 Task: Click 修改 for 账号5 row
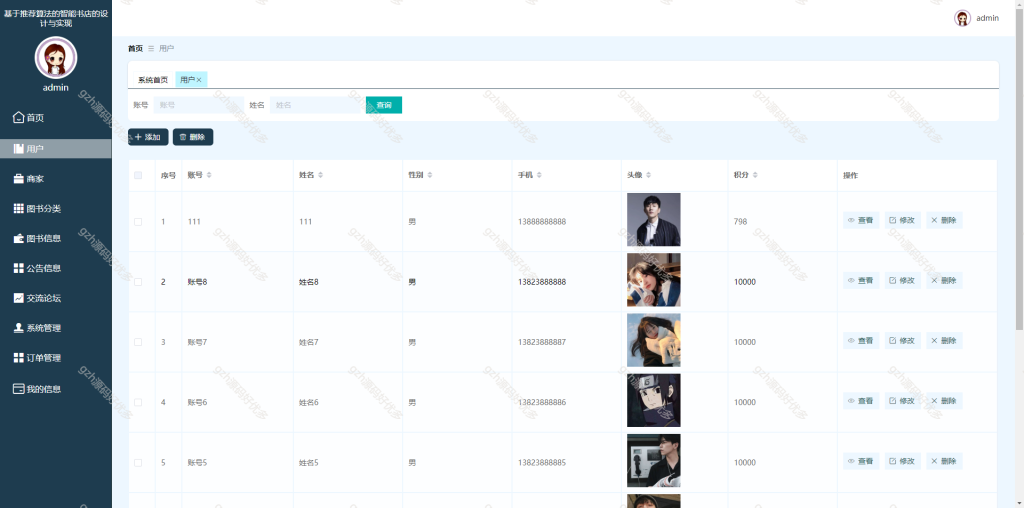pyautogui.click(x=903, y=461)
